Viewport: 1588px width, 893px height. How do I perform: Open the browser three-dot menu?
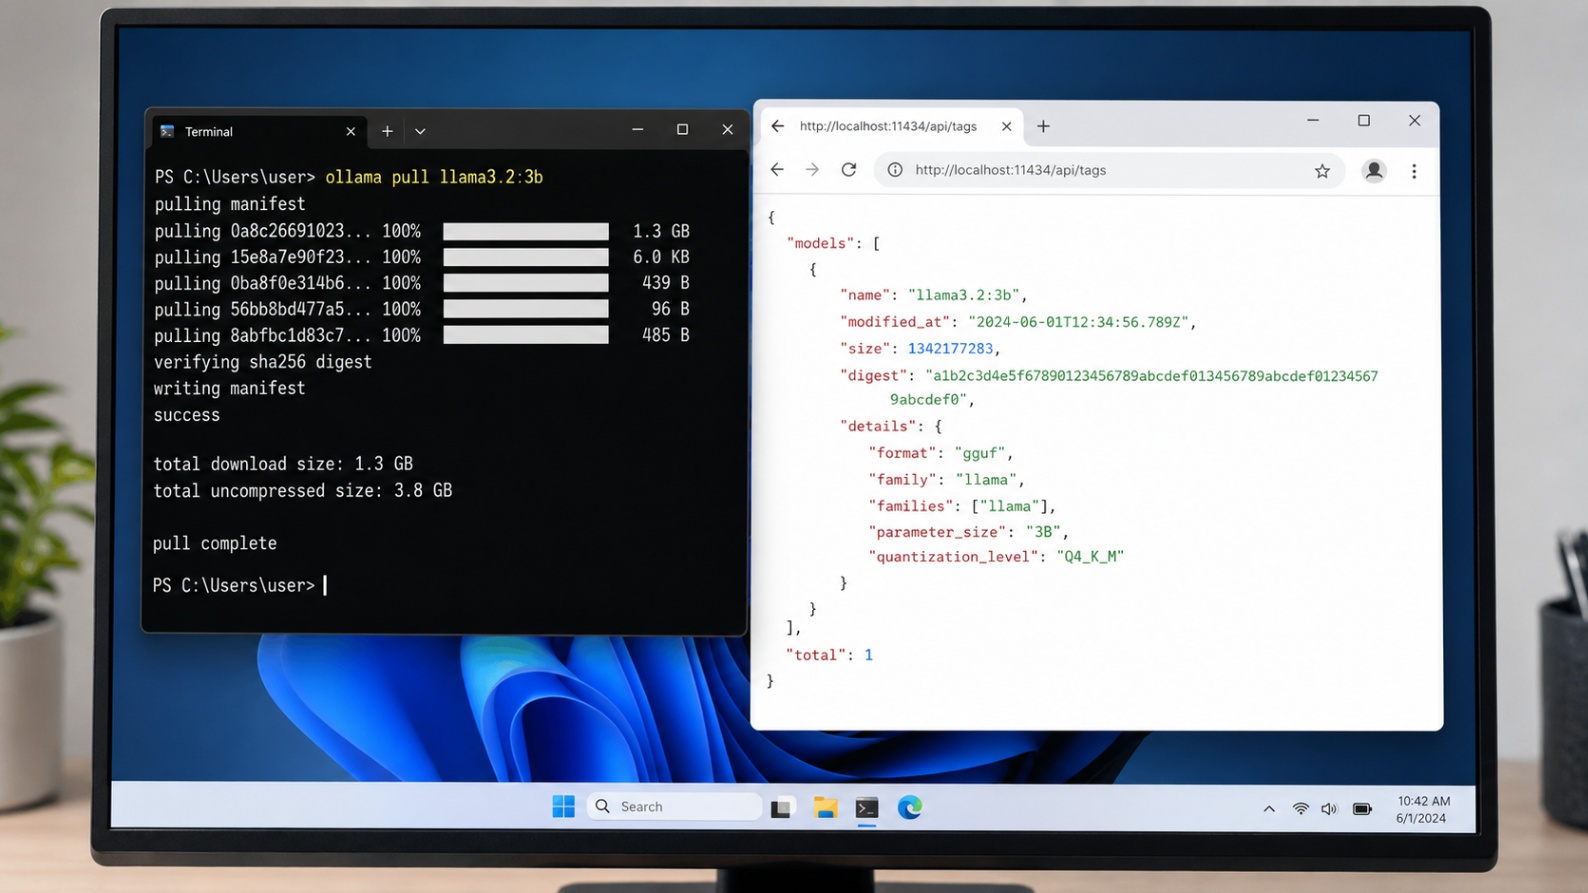tap(1414, 171)
